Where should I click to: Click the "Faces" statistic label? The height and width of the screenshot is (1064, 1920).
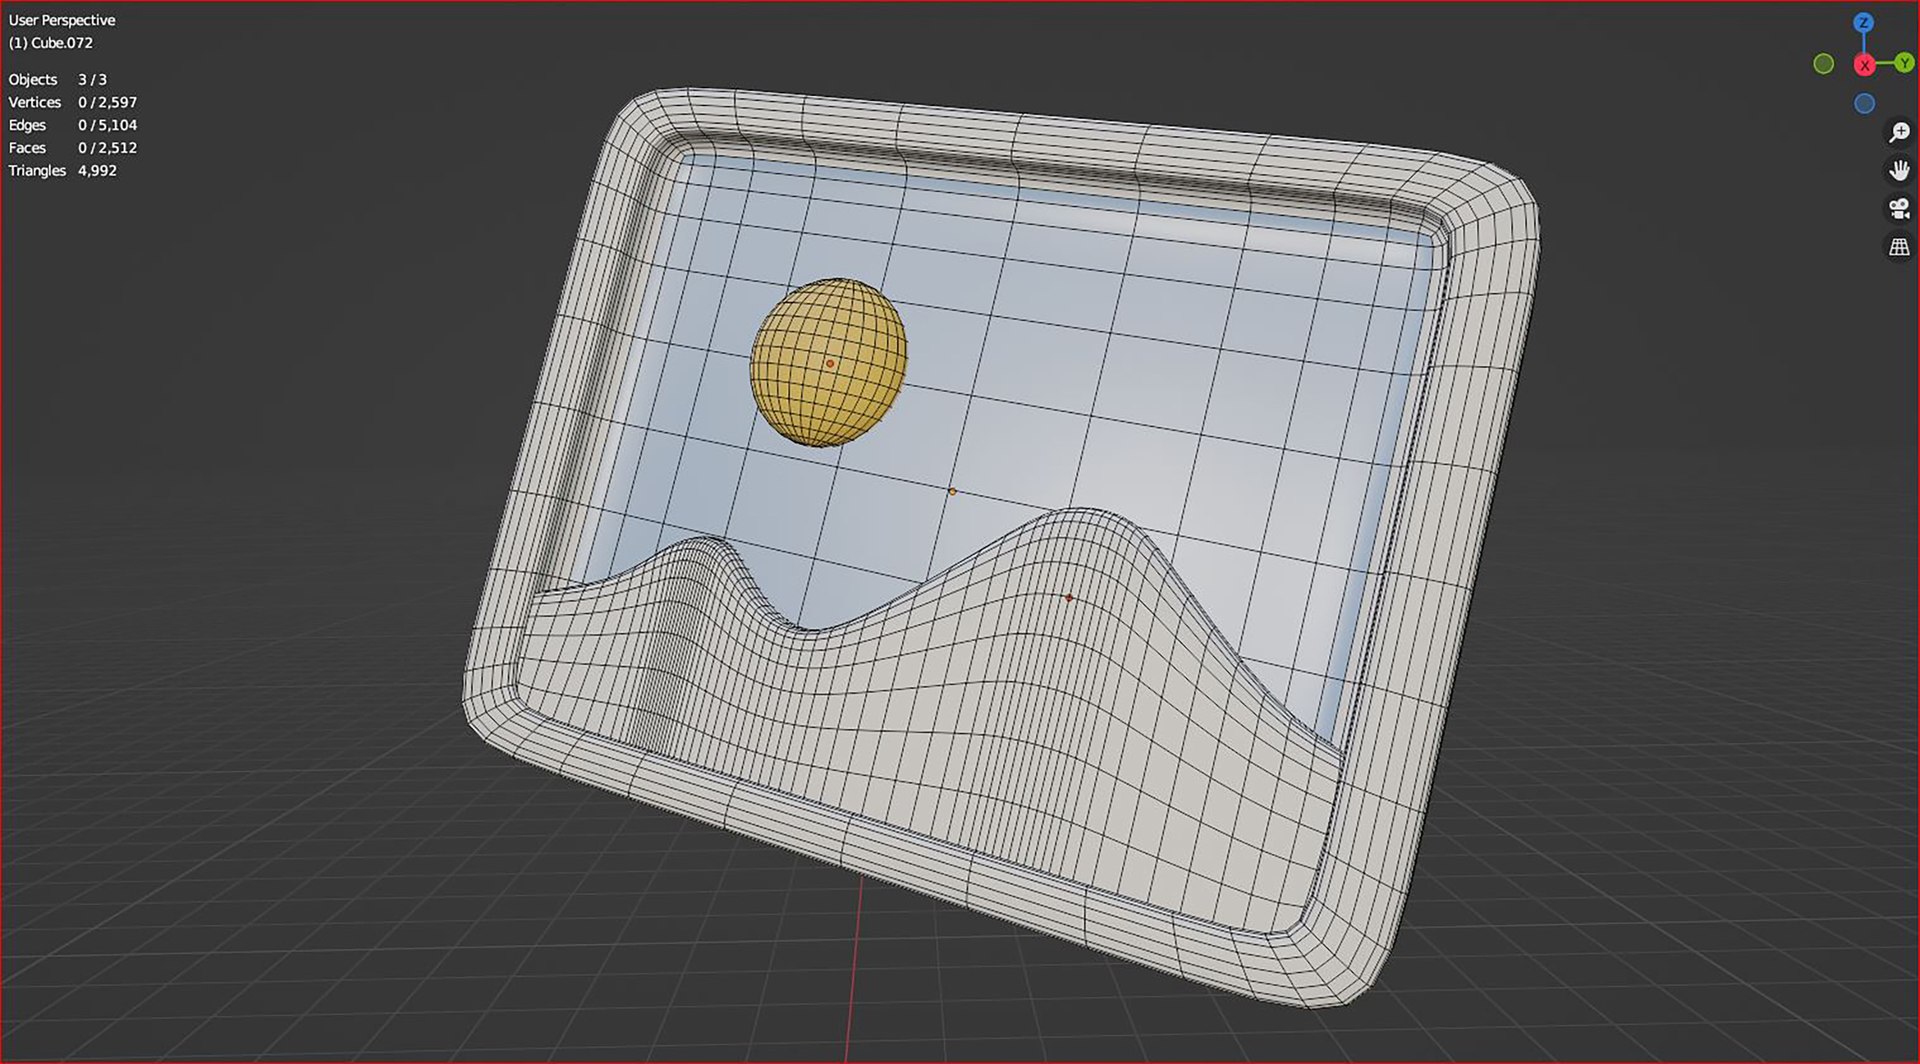[x=27, y=148]
